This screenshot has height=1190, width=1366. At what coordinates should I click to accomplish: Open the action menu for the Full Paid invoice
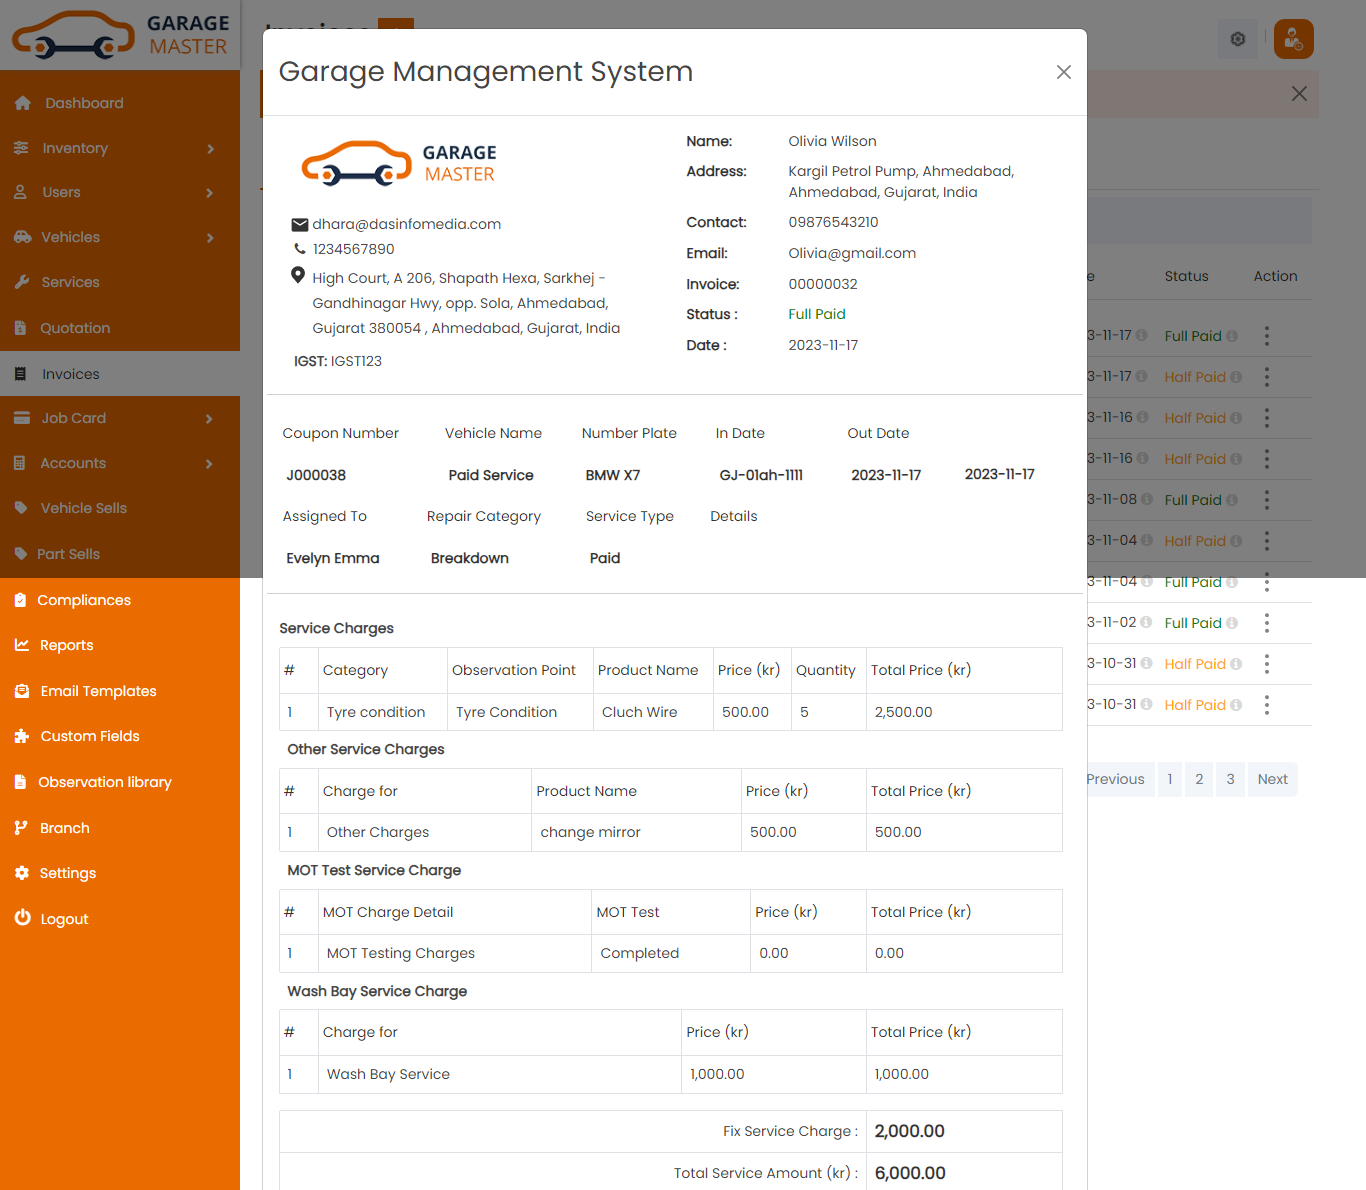click(1267, 335)
